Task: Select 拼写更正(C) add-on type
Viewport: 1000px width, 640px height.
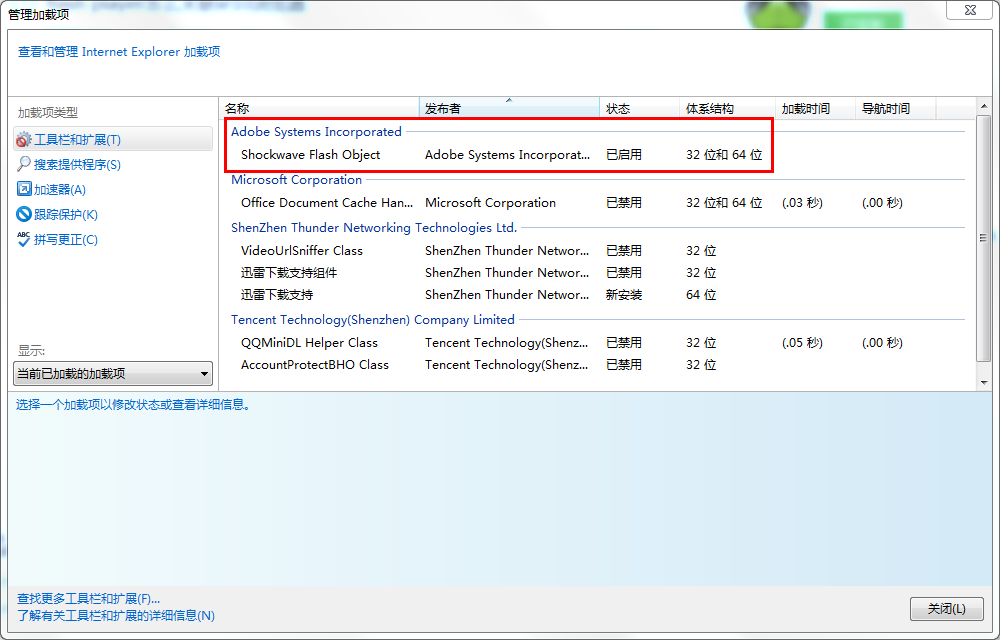Action: 66,240
